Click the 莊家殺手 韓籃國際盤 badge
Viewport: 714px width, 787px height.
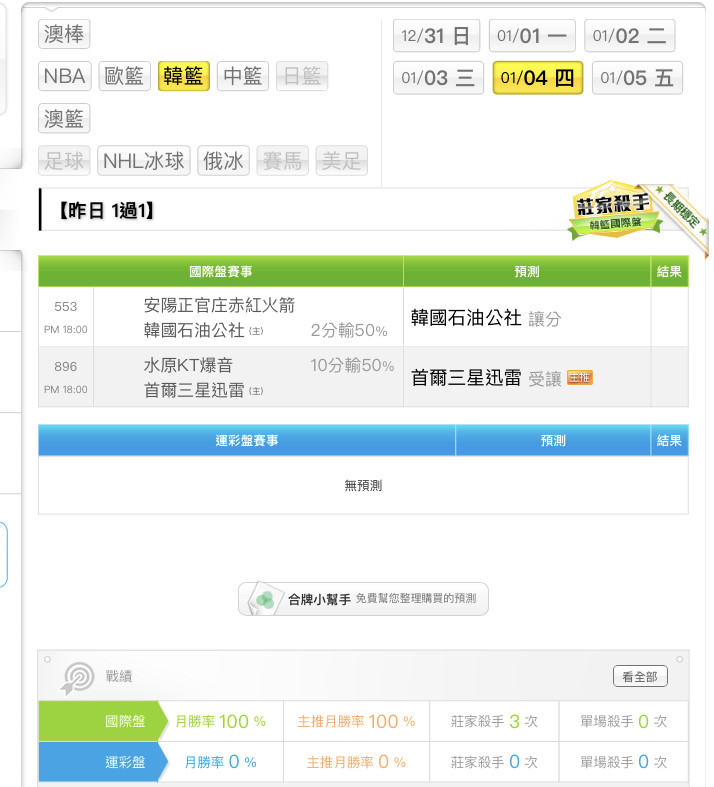pos(614,210)
